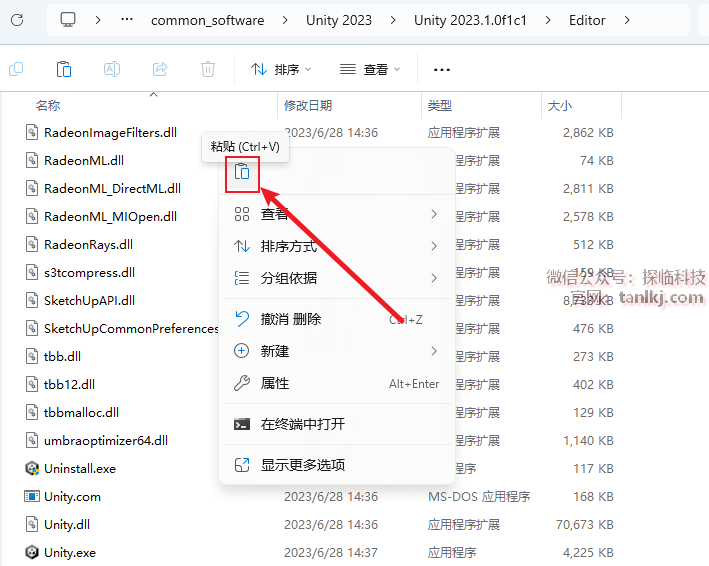This screenshot has width=709, height=566.
Task: Select RadeonRays.dll file
Action: click(x=88, y=245)
